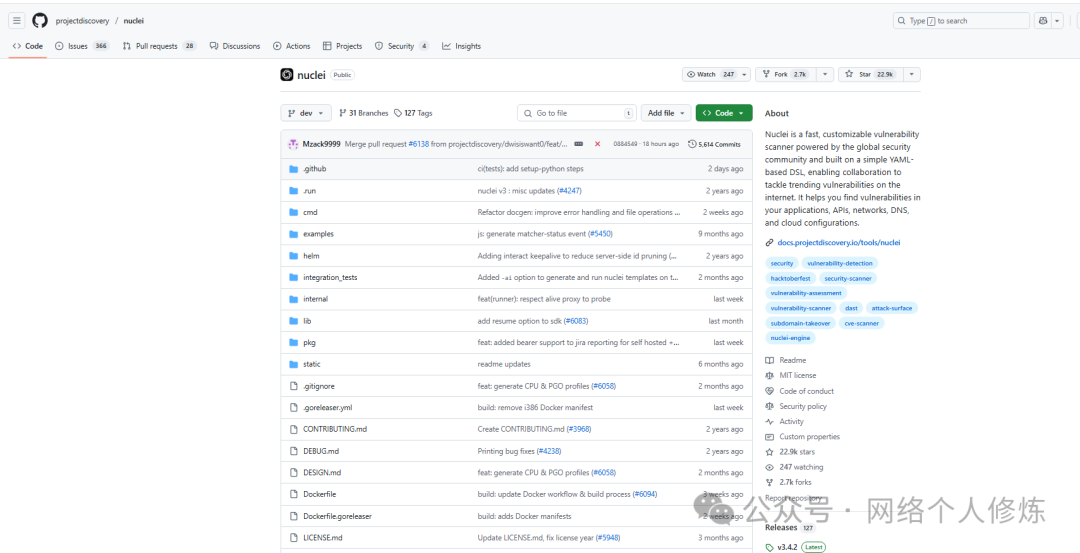Open the hamburger navigation menu
Image resolution: width=1080 pixels, height=553 pixels.
17,21
